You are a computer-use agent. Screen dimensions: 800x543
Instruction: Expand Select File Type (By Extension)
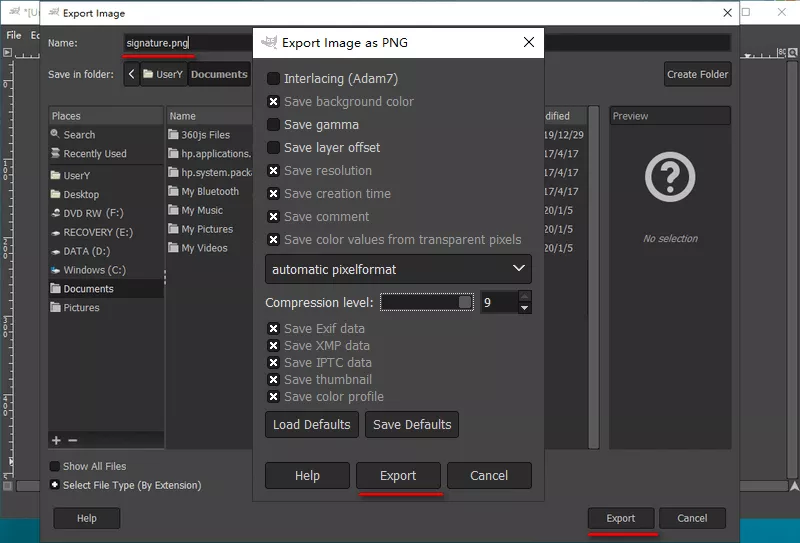55,485
